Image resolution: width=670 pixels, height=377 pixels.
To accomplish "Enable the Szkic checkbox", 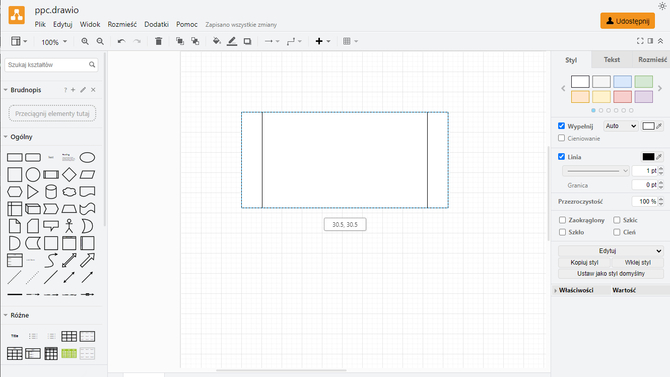I will (x=617, y=220).
